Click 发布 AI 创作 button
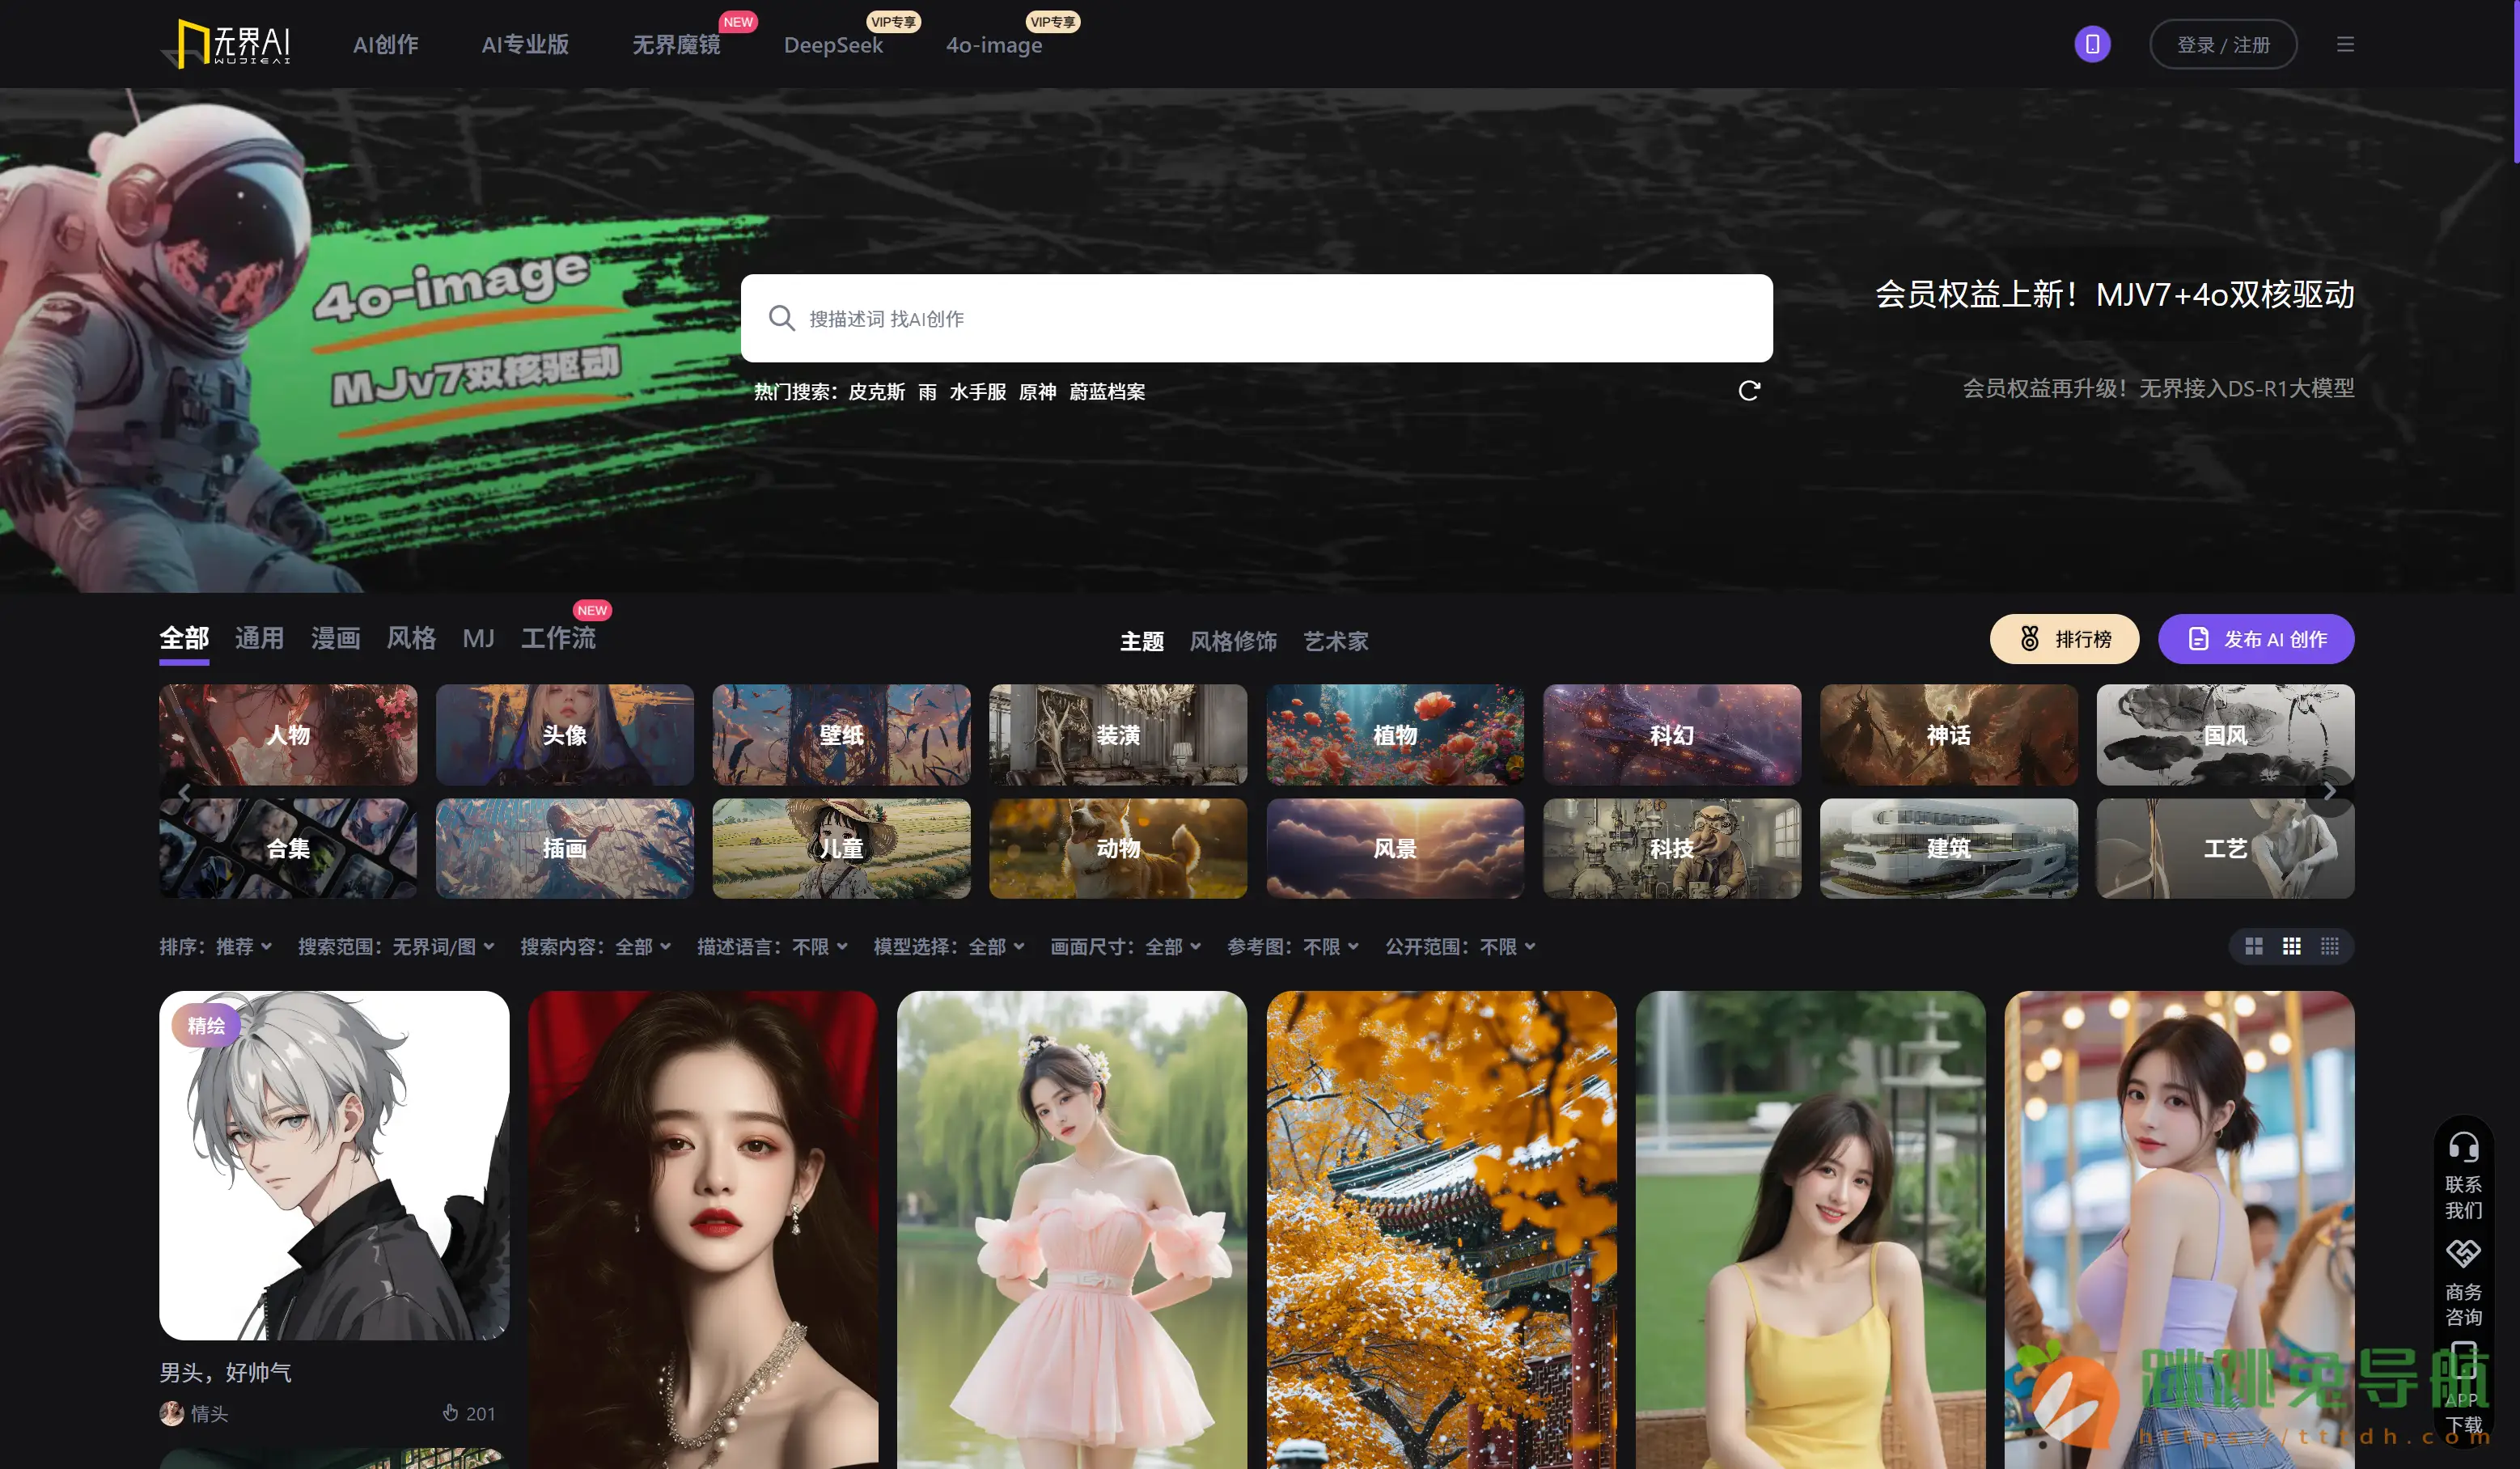 (x=2256, y=639)
